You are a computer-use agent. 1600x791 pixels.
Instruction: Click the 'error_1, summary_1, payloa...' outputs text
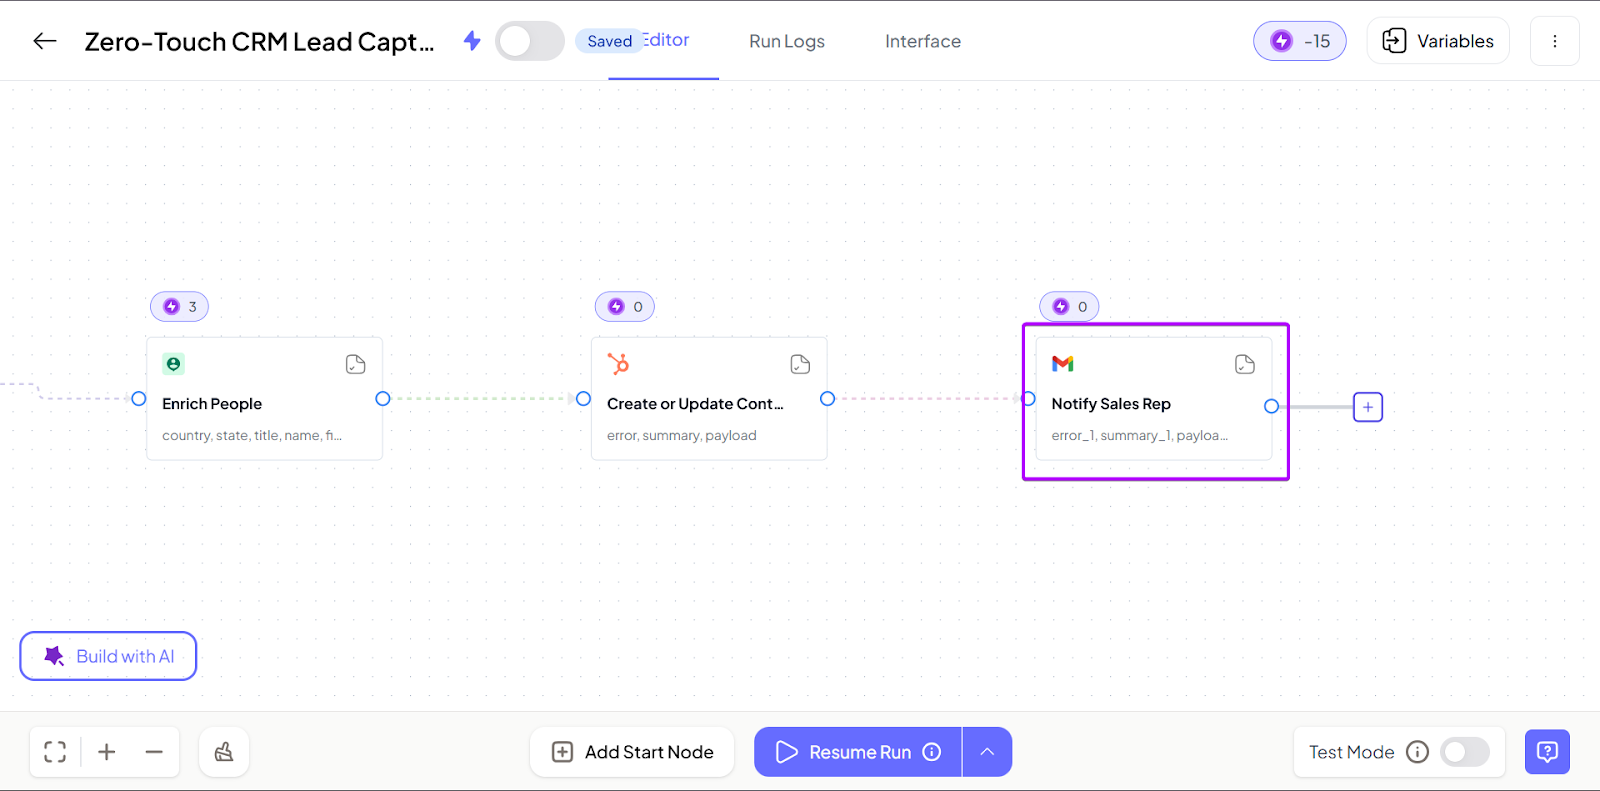click(1140, 436)
